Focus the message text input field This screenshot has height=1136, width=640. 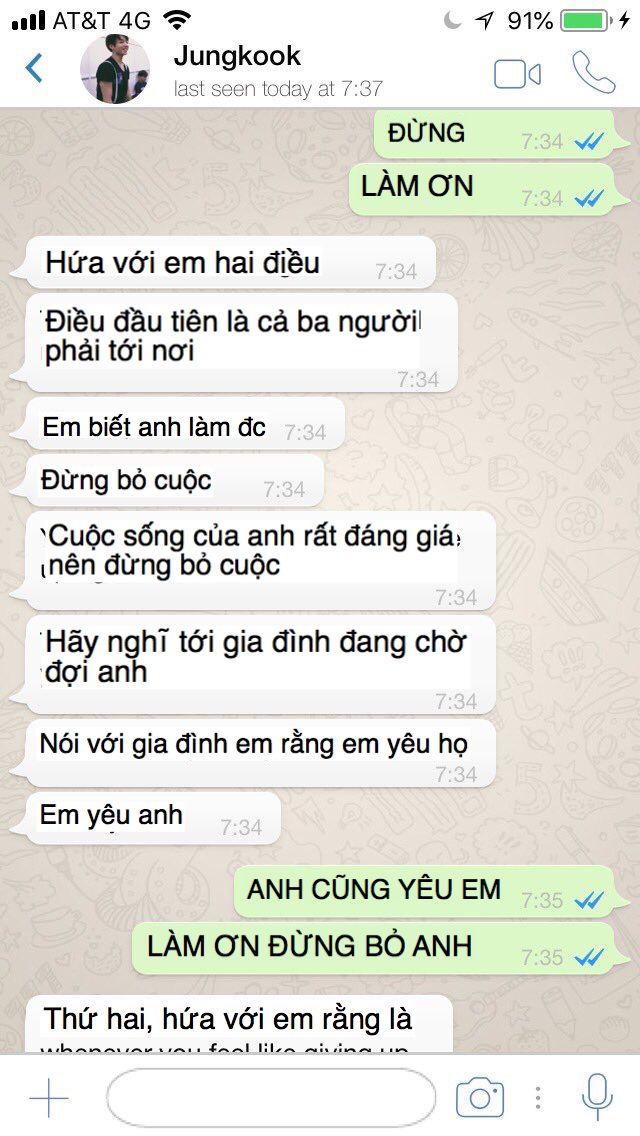270,1097
